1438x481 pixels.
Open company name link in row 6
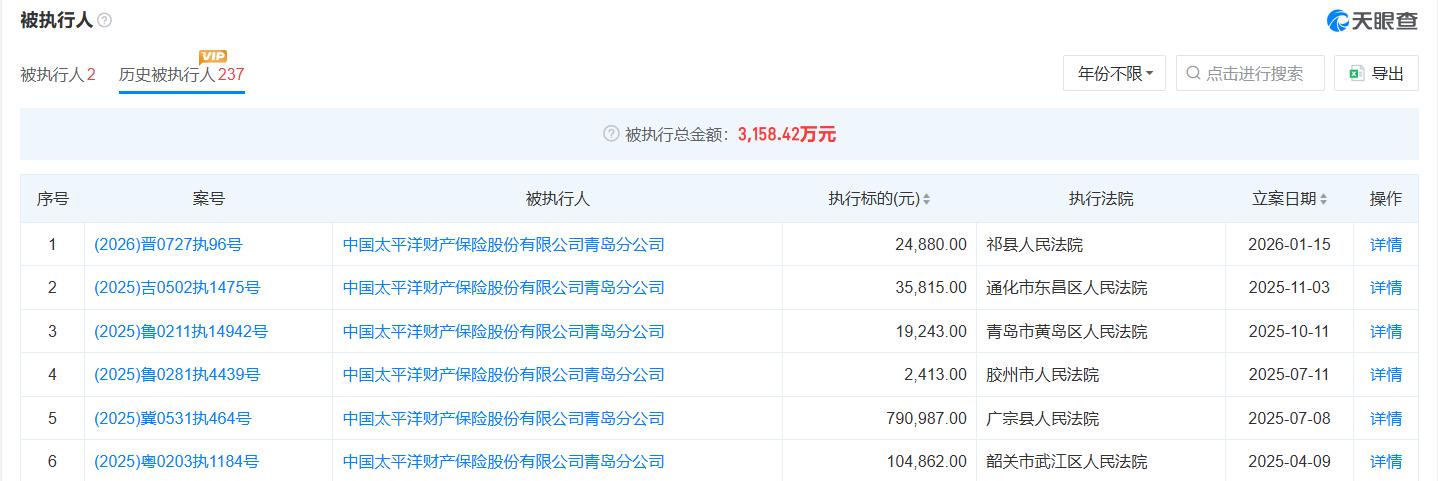(x=503, y=461)
